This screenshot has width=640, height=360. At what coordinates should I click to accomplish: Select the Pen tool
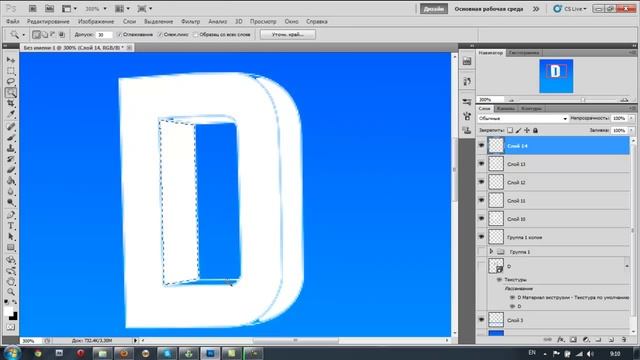[x=11, y=215]
